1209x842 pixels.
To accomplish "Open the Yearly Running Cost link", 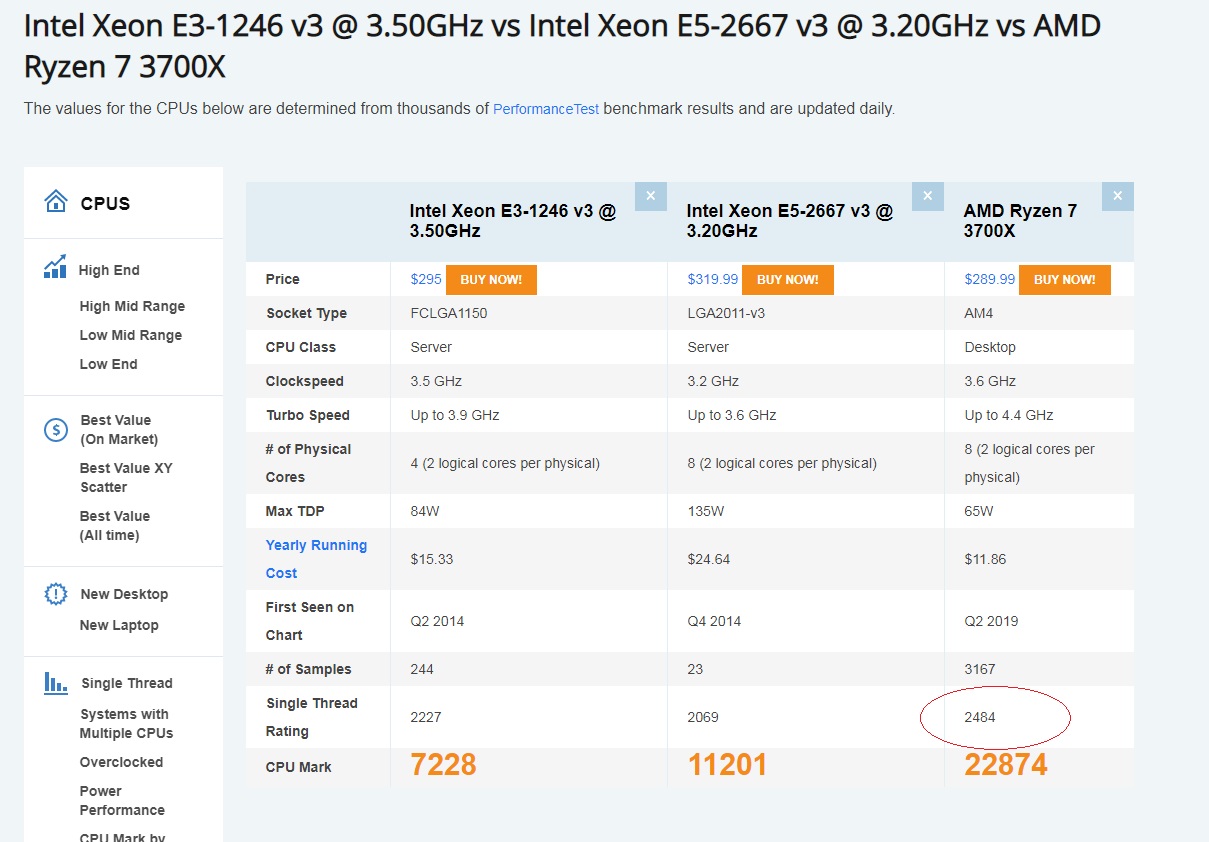I will coord(316,559).
